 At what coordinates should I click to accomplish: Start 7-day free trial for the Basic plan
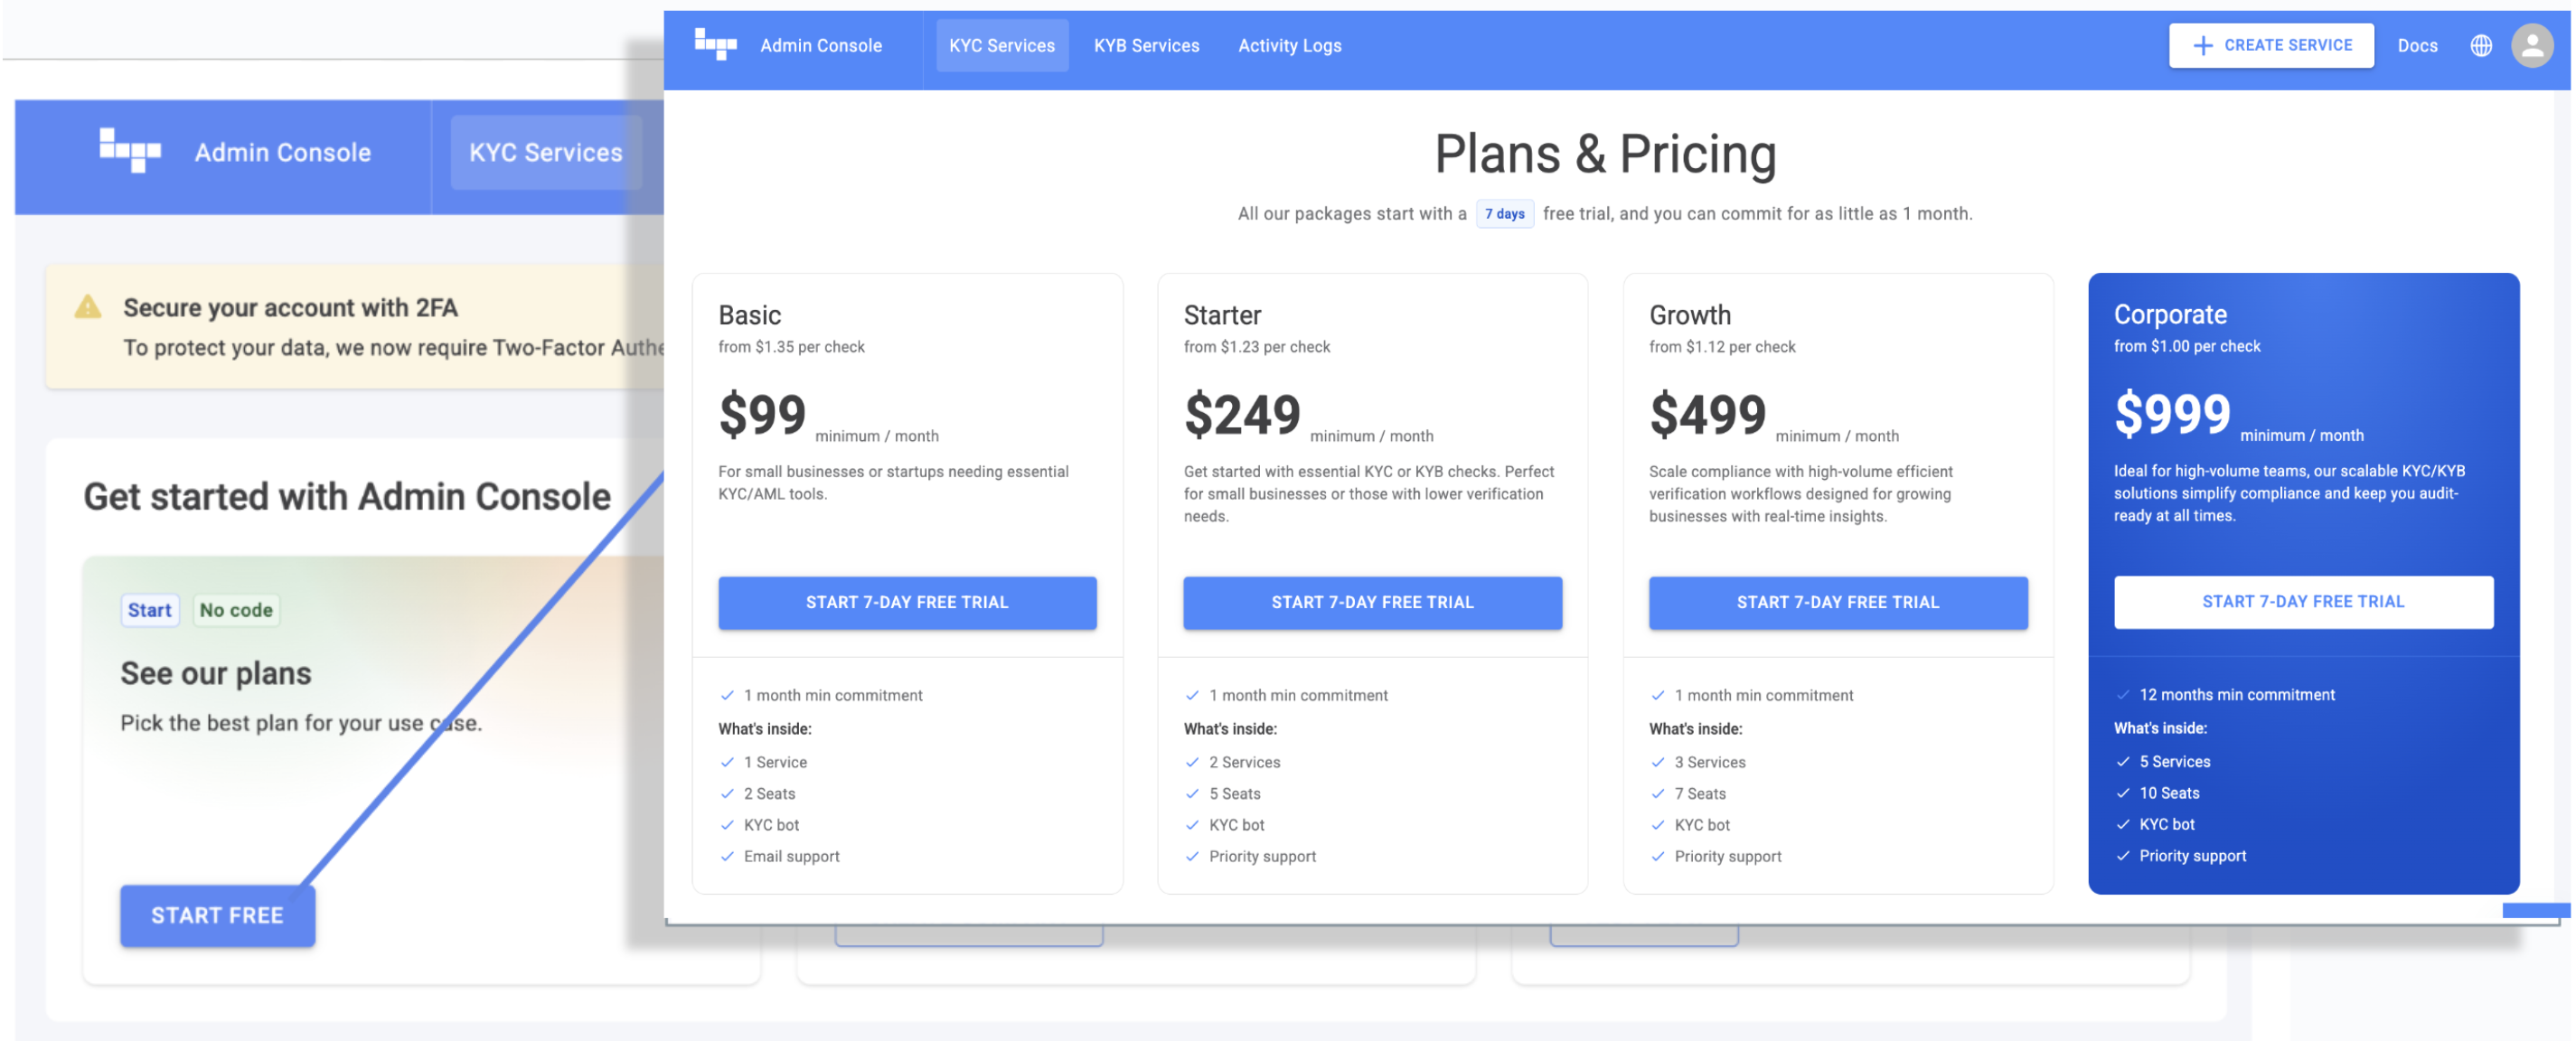click(x=907, y=602)
